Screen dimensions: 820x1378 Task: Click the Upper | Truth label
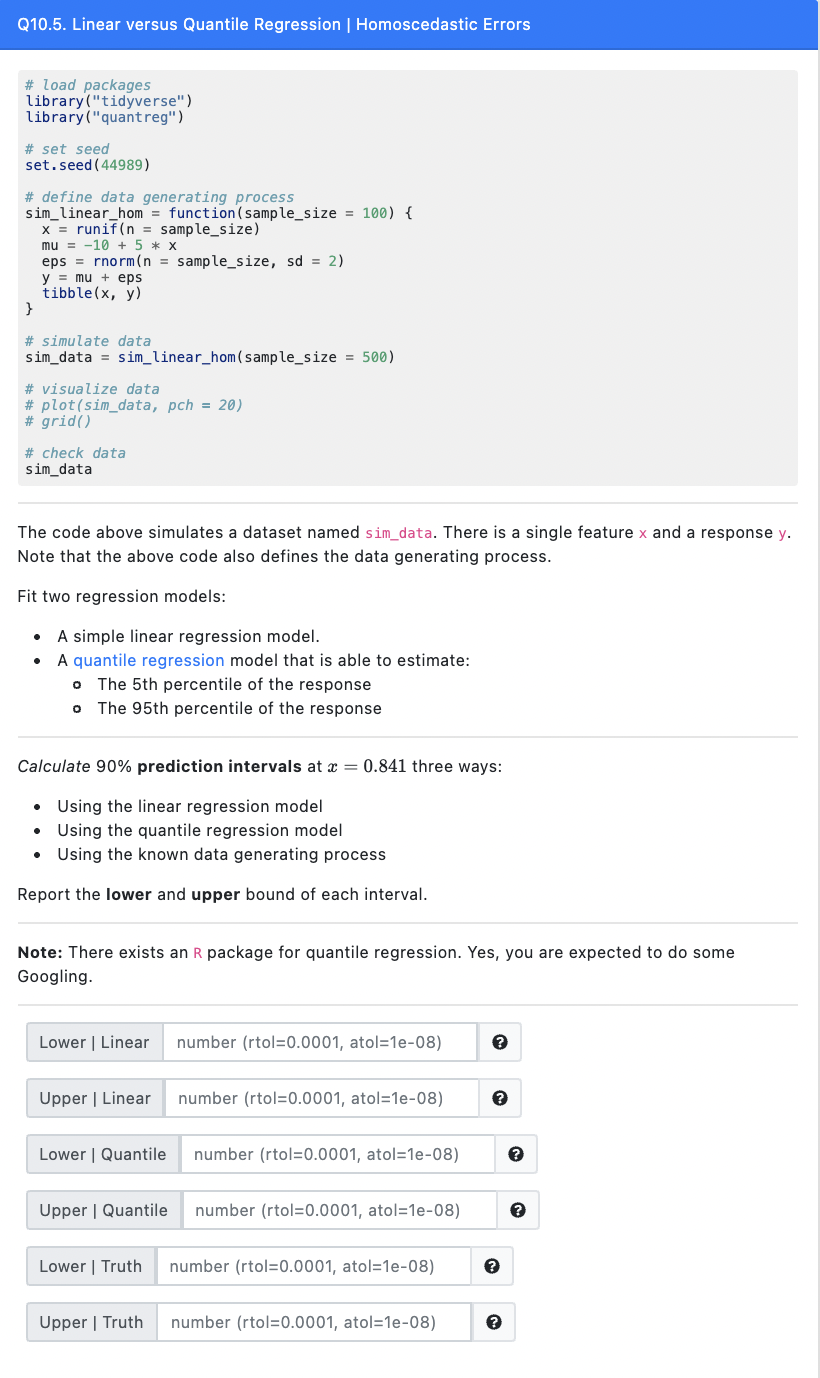pos(90,1322)
